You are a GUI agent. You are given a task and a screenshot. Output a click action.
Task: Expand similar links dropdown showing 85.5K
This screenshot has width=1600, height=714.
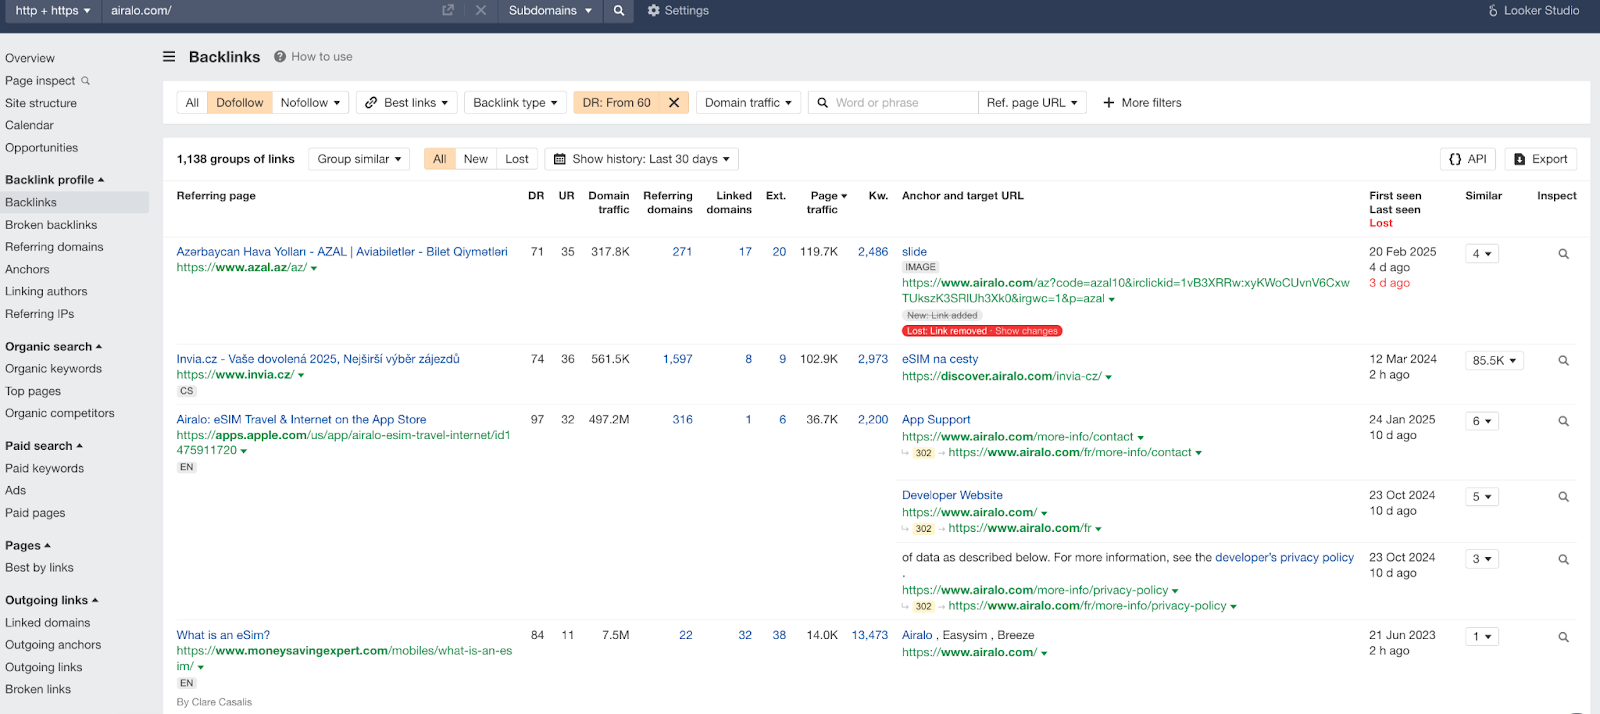[1494, 361]
